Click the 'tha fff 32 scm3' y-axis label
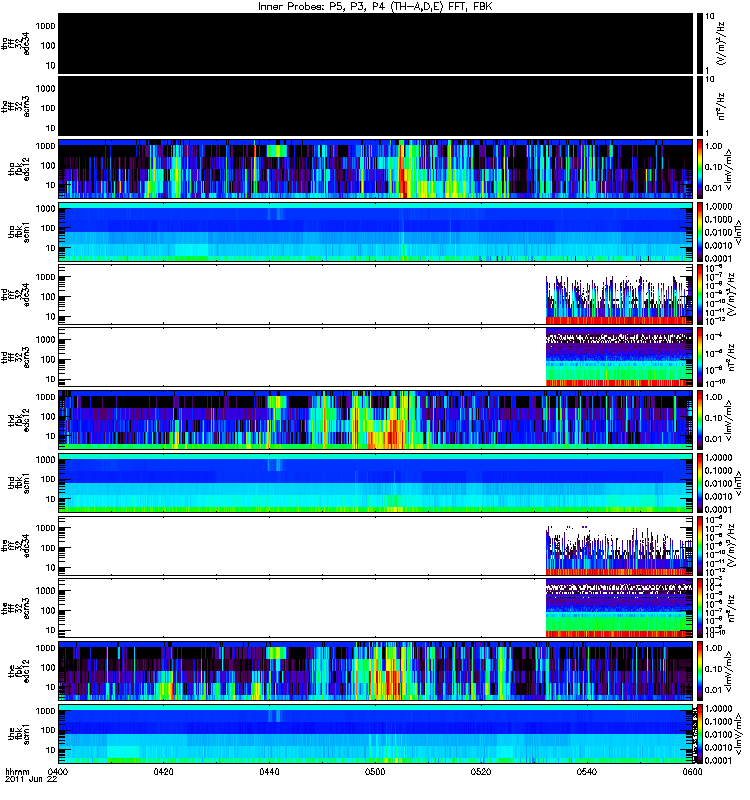Image resolution: width=750 pixels, height=800 pixels. click(x=16, y=107)
